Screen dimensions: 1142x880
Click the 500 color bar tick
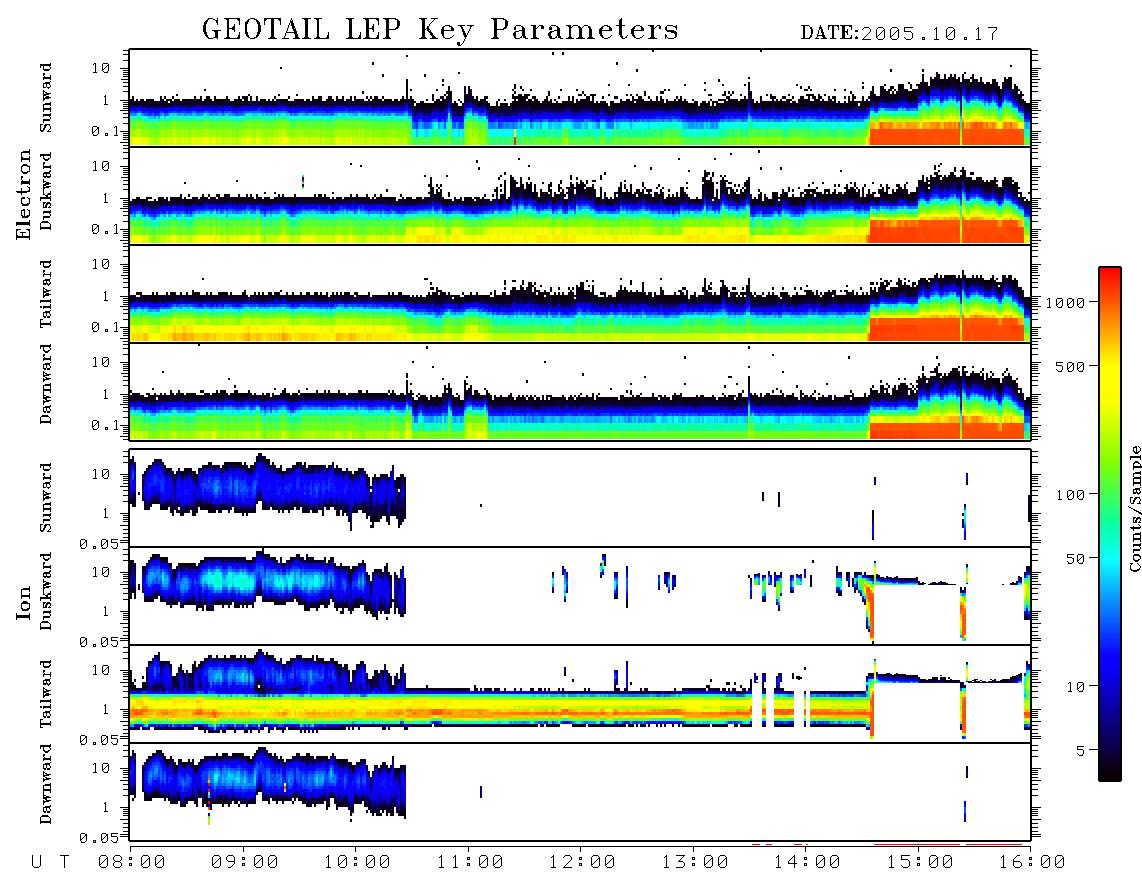pos(1071,366)
